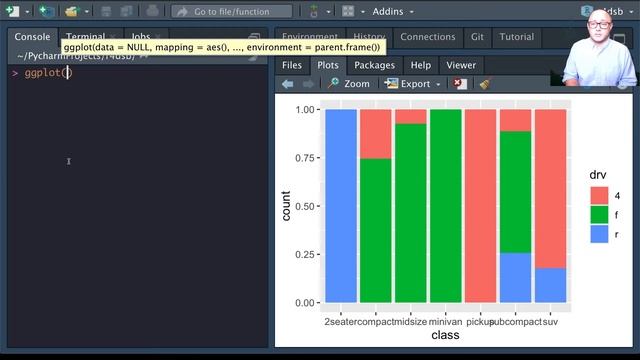The image size is (640, 360).
Task: Remove the current plot with red X
Action: click(460, 84)
